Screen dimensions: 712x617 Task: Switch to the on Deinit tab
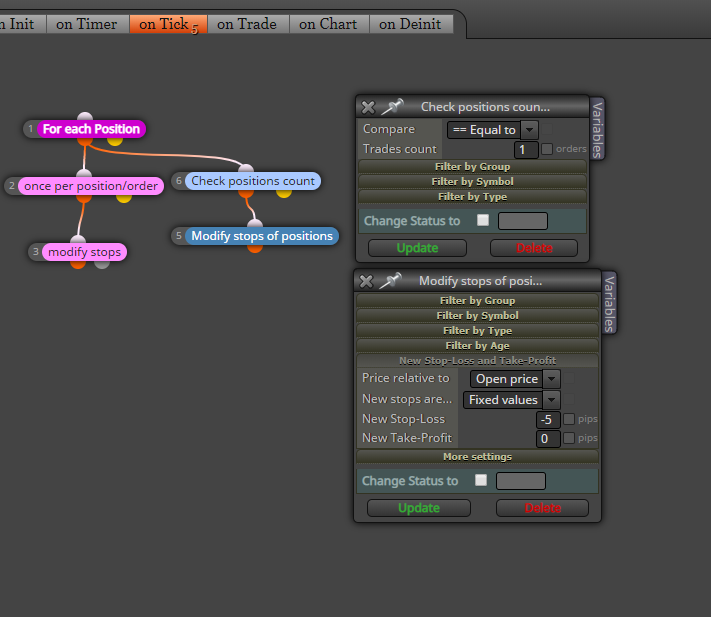point(411,24)
